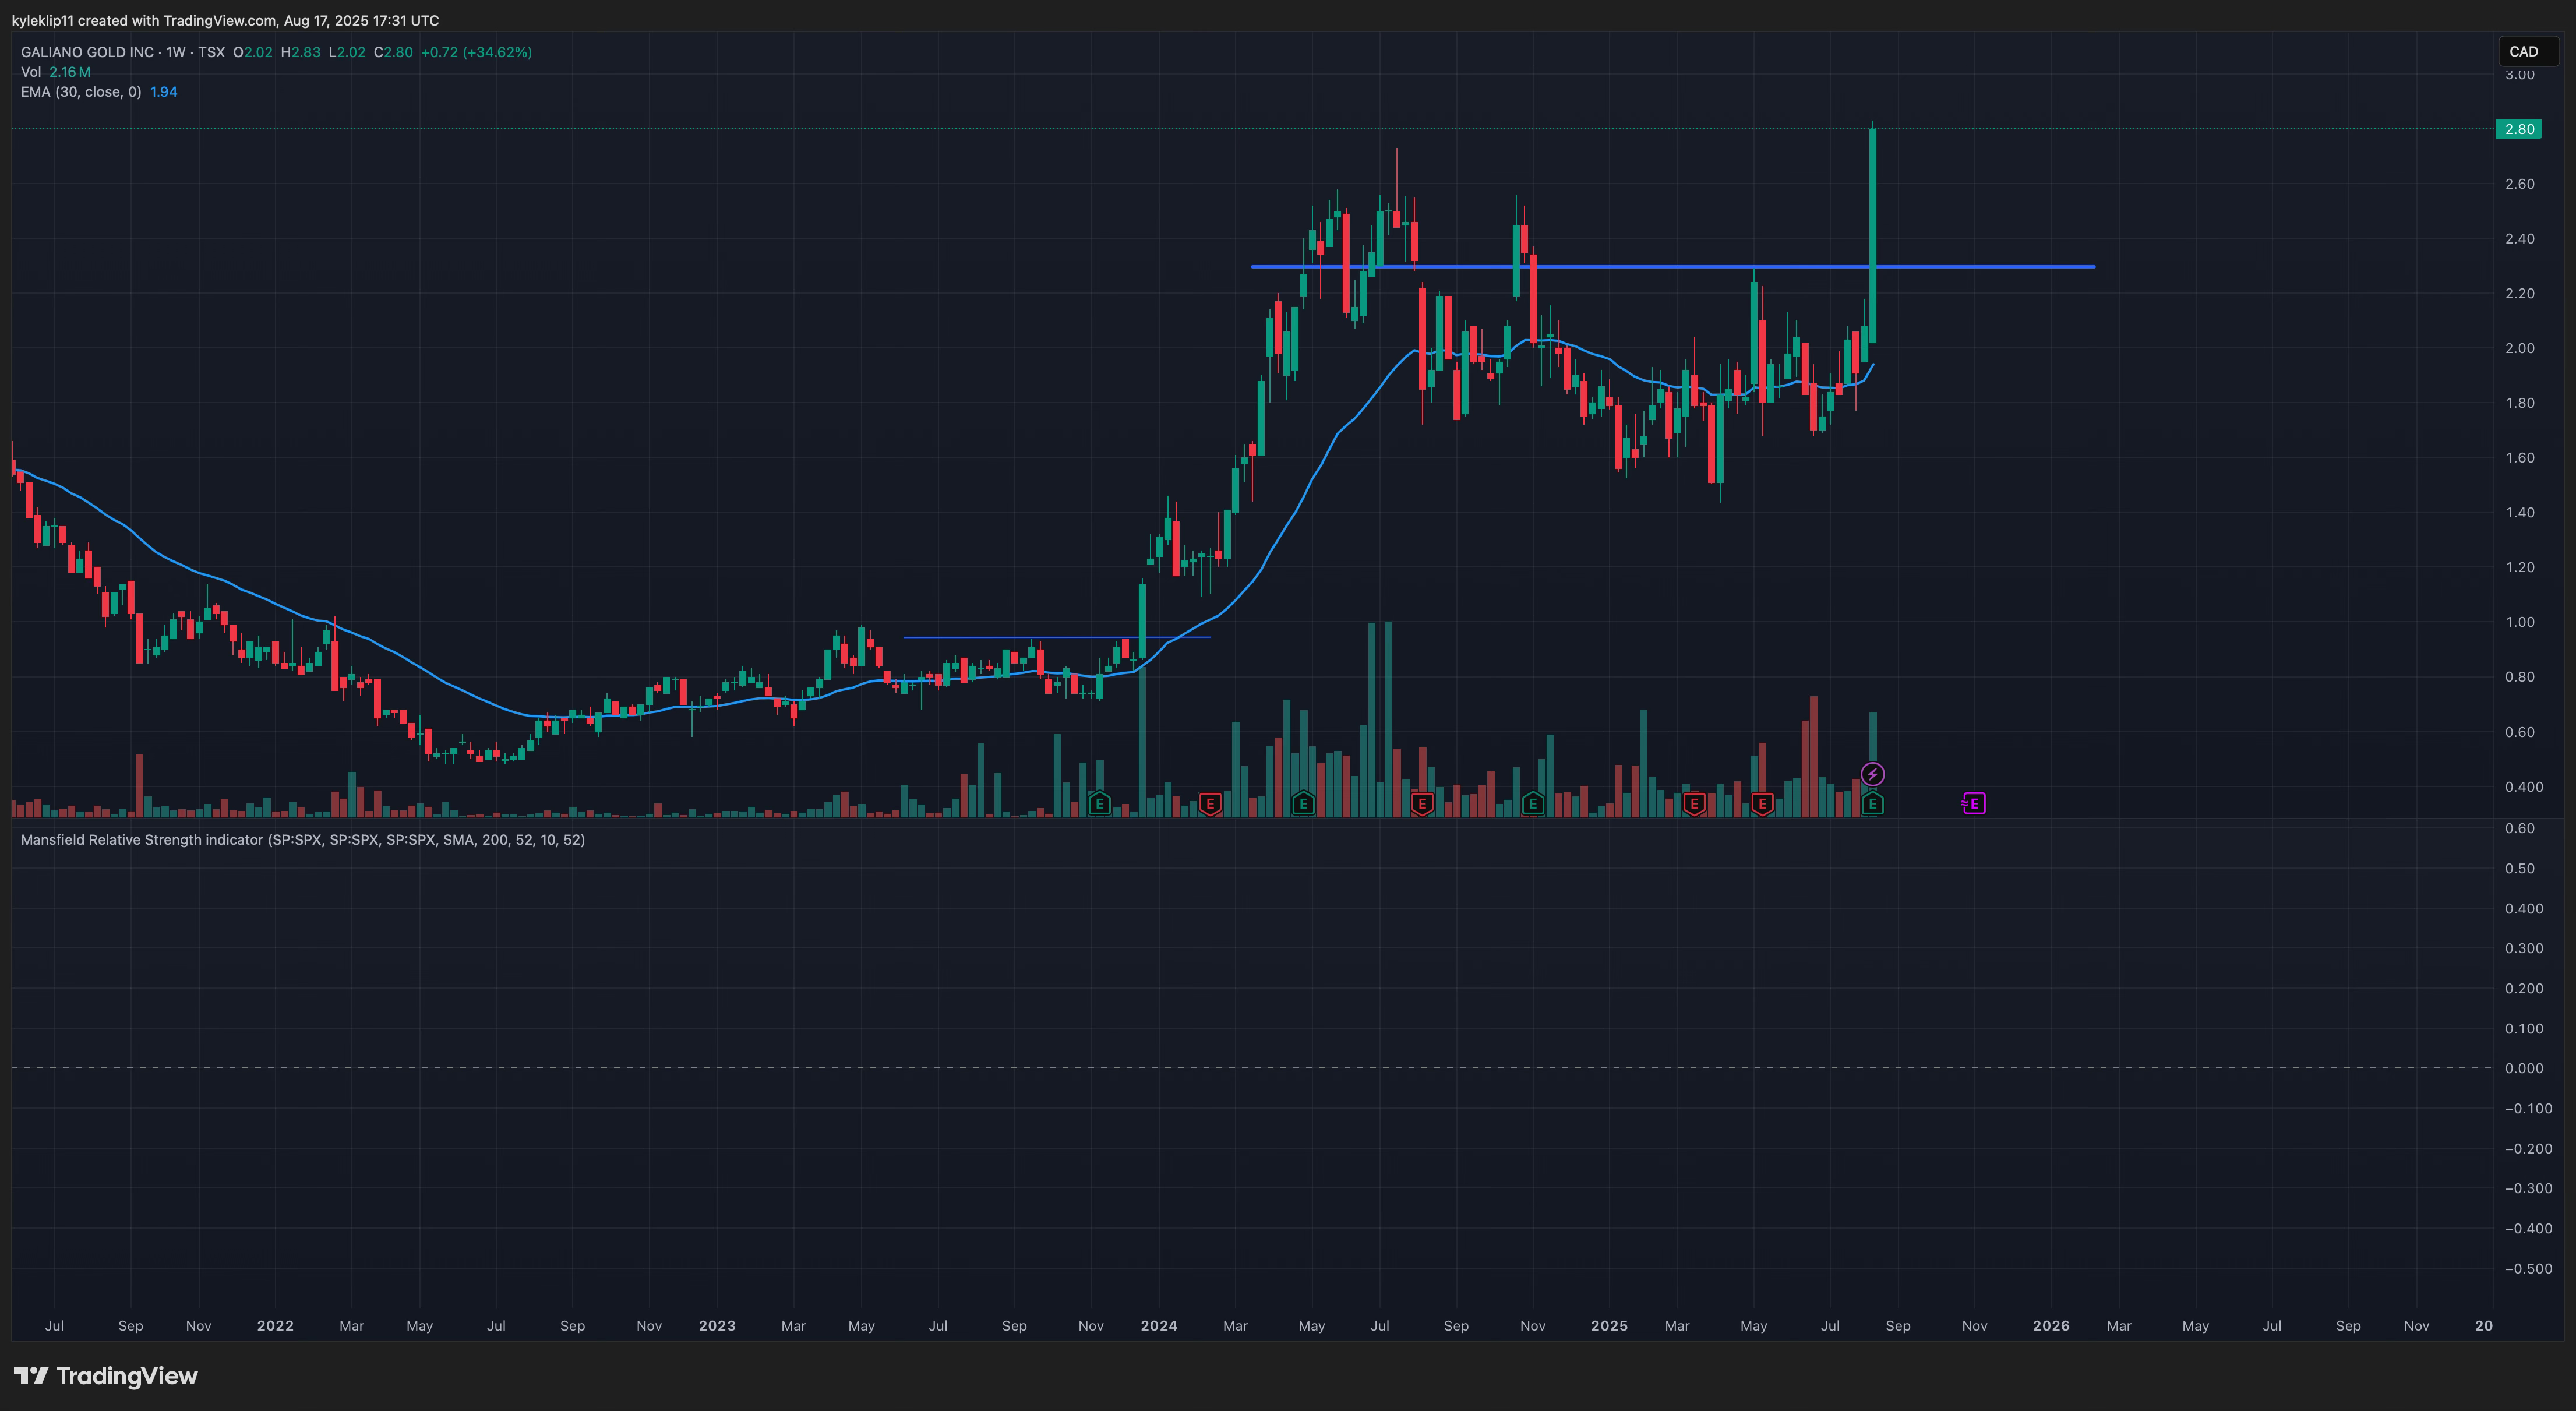Click the green earnings marker near November 2023
2576x1411 pixels.
[x=1099, y=803]
